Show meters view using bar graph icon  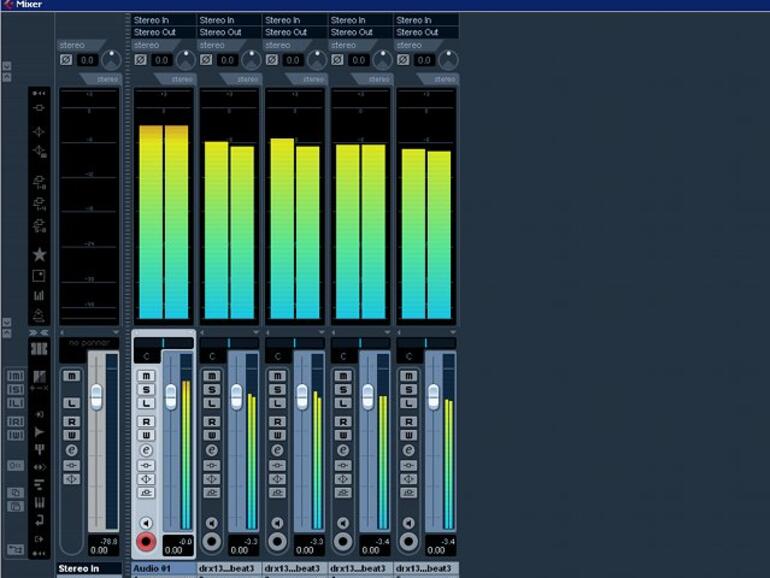pyautogui.click(x=39, y=295)
